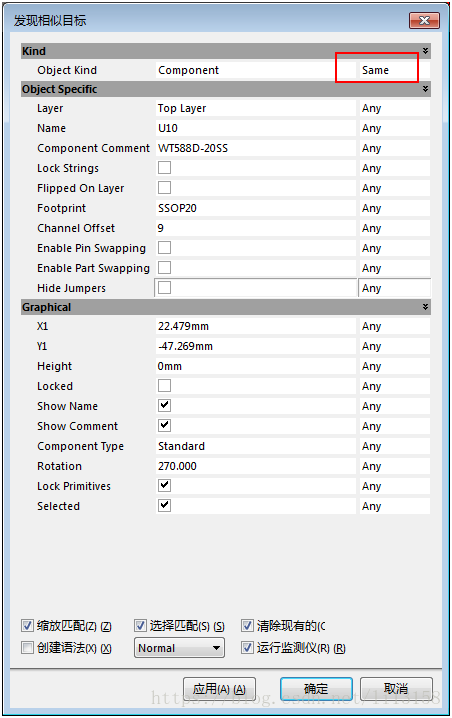Image resolution: width=452 pixels, height=718 pixels.
Task: Change Component Type match option from Any
Action: 394,446
